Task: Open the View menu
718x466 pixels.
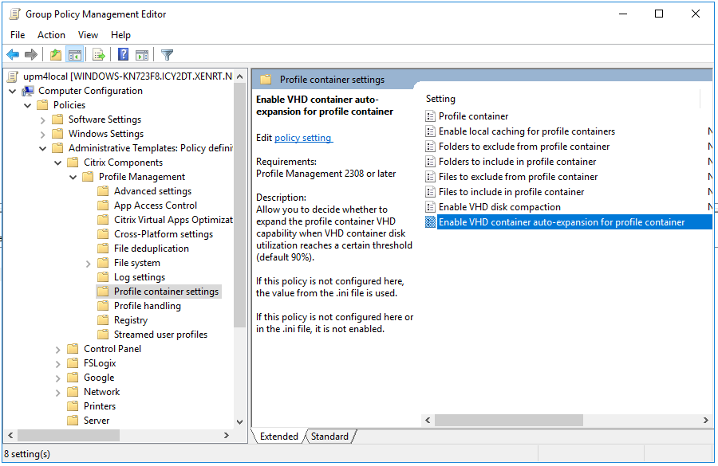Action: pos(88,35)
